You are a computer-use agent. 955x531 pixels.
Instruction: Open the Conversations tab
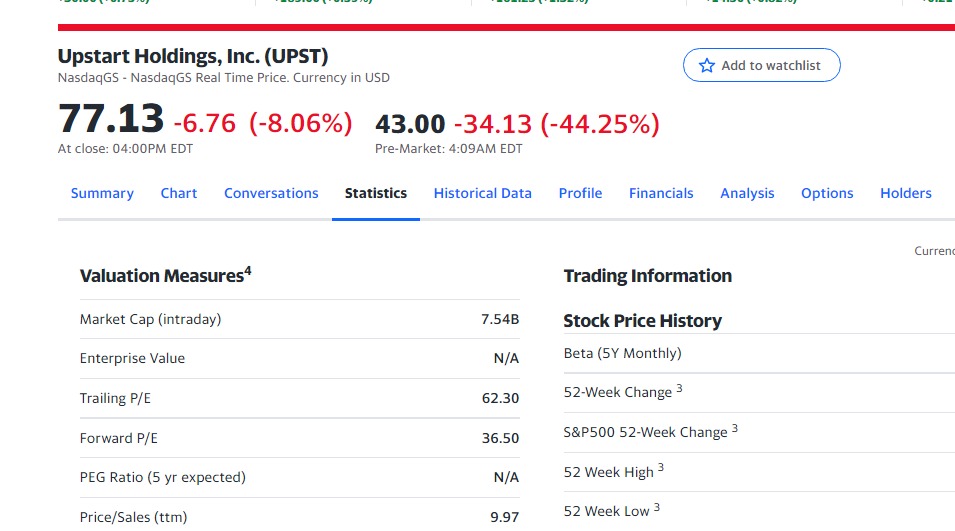point(271,193)
